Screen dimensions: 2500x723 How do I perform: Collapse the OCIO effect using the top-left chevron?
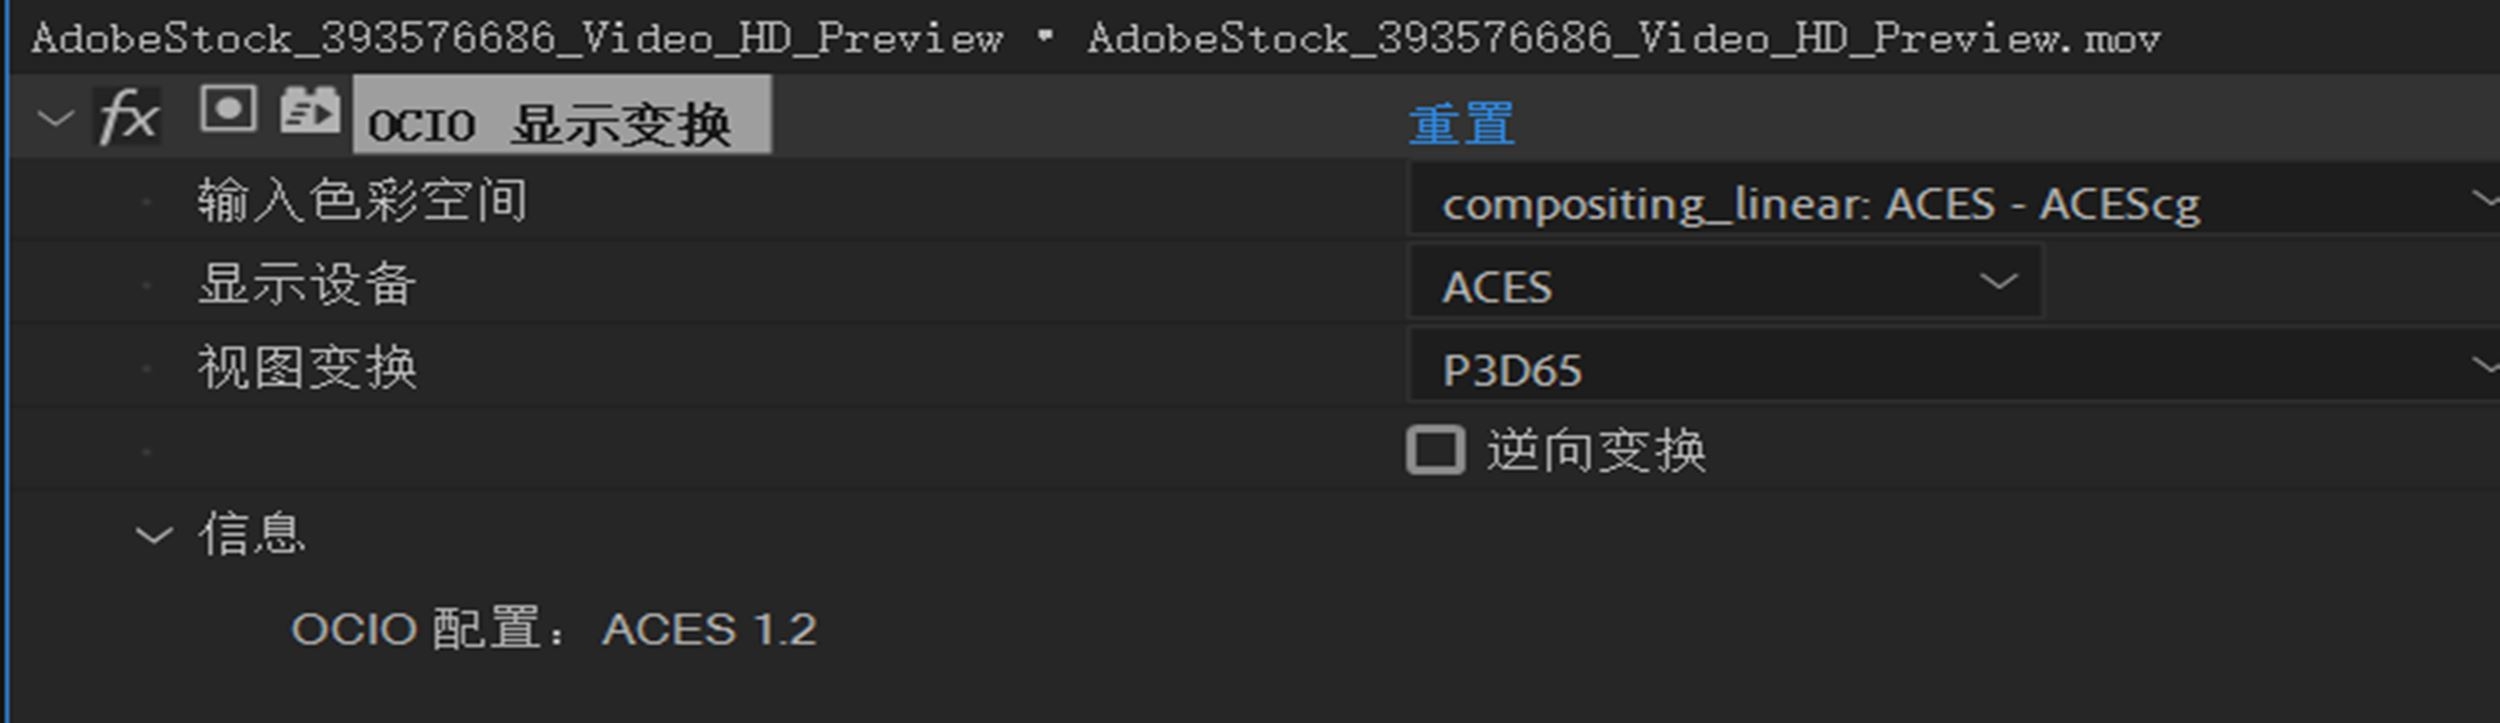(x=55, y=117)
